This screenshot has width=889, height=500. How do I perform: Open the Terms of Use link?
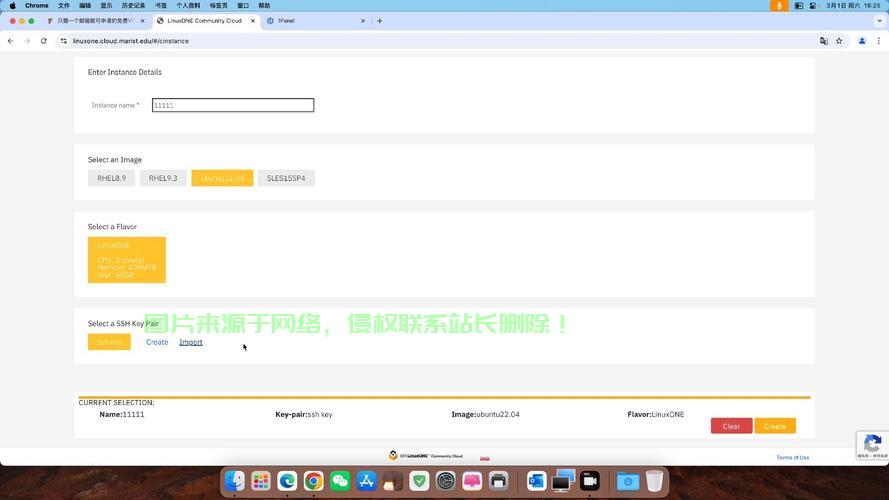[793, 457]
